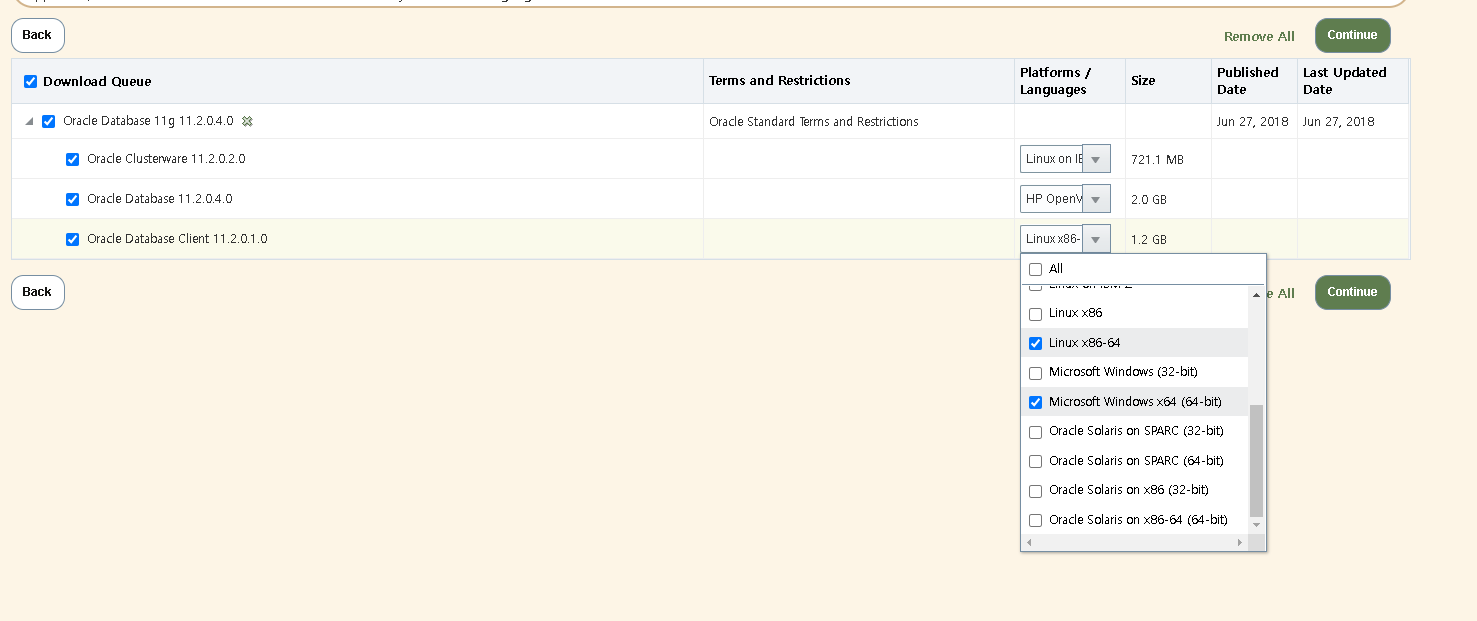Check Microsoft Windows (32-bit) option

coord(1035,373)
